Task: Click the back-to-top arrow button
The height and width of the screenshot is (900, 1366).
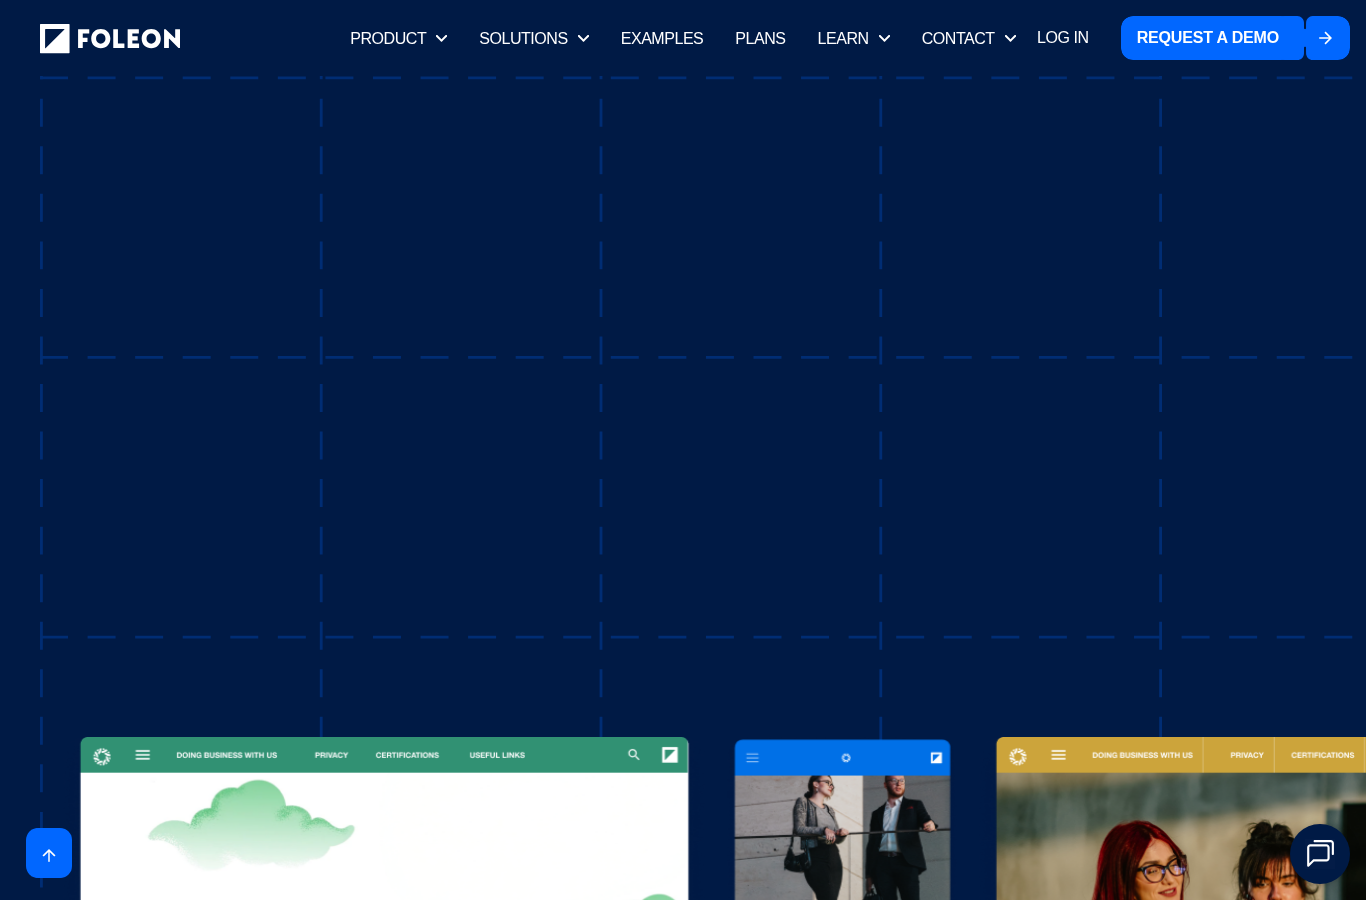Action: [x=49, y=853]
